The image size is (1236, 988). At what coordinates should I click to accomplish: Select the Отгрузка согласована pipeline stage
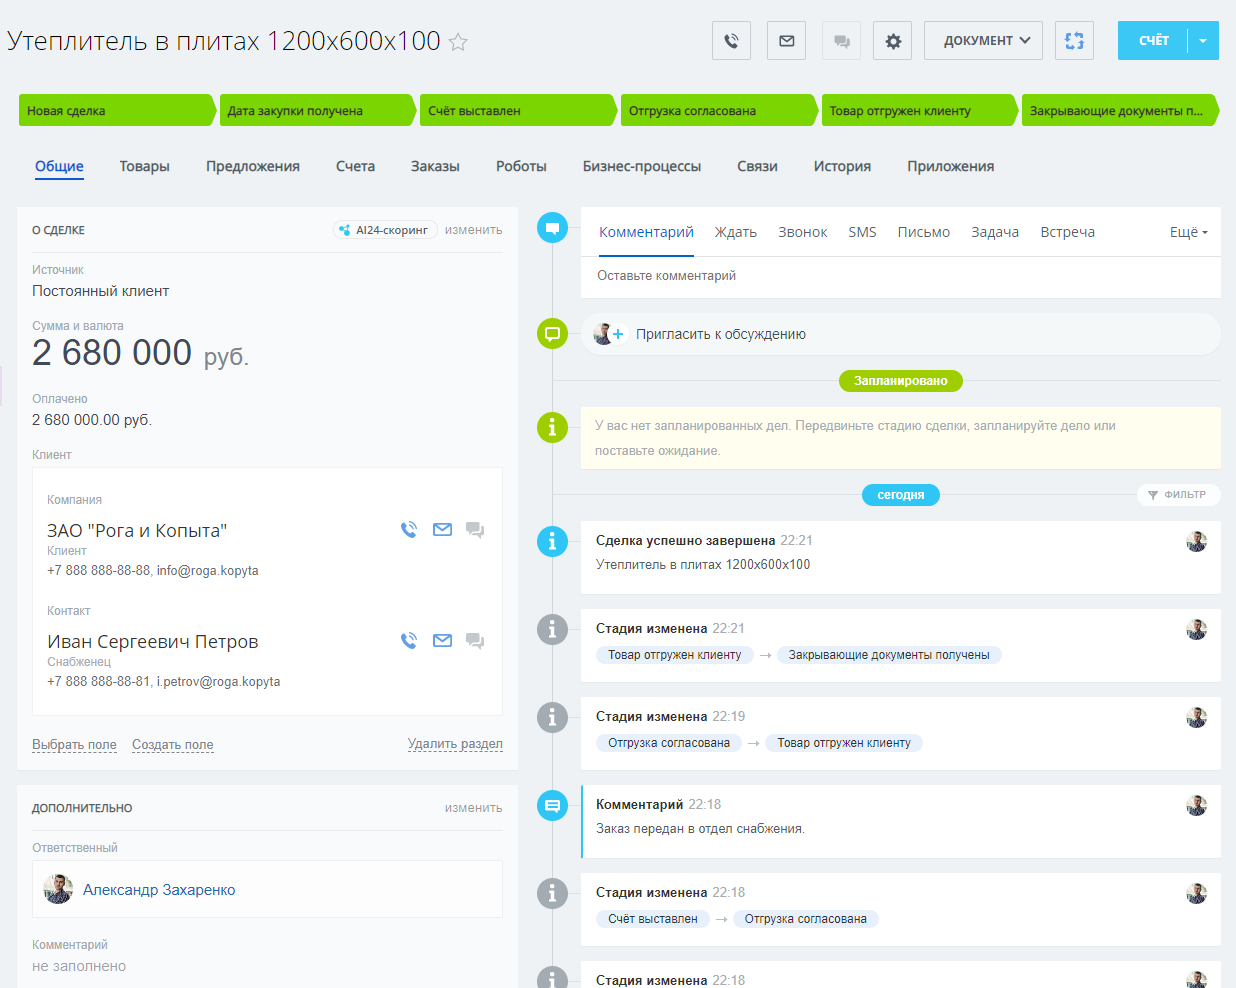(716, 111)
